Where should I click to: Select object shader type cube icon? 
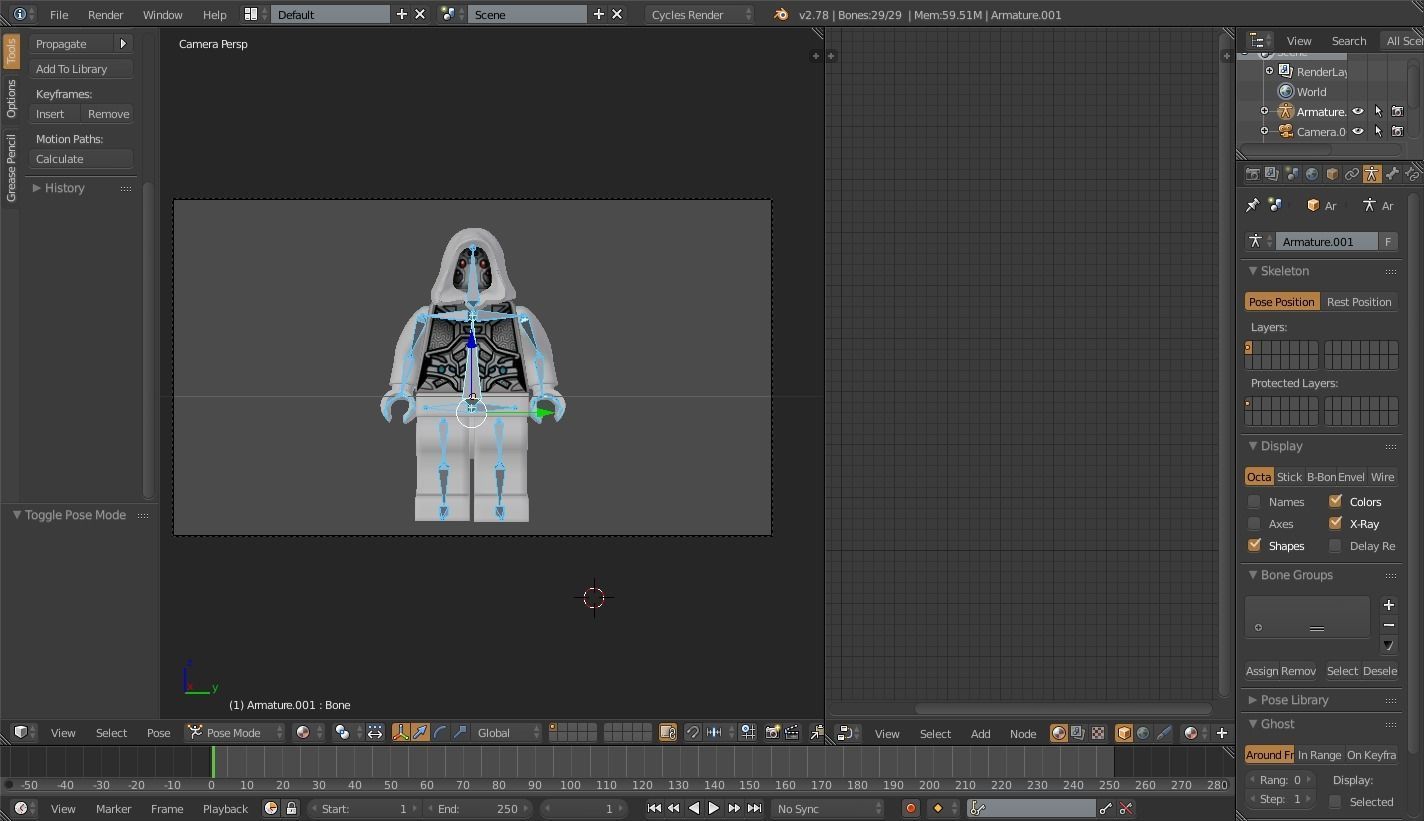tap(1124, 733)
